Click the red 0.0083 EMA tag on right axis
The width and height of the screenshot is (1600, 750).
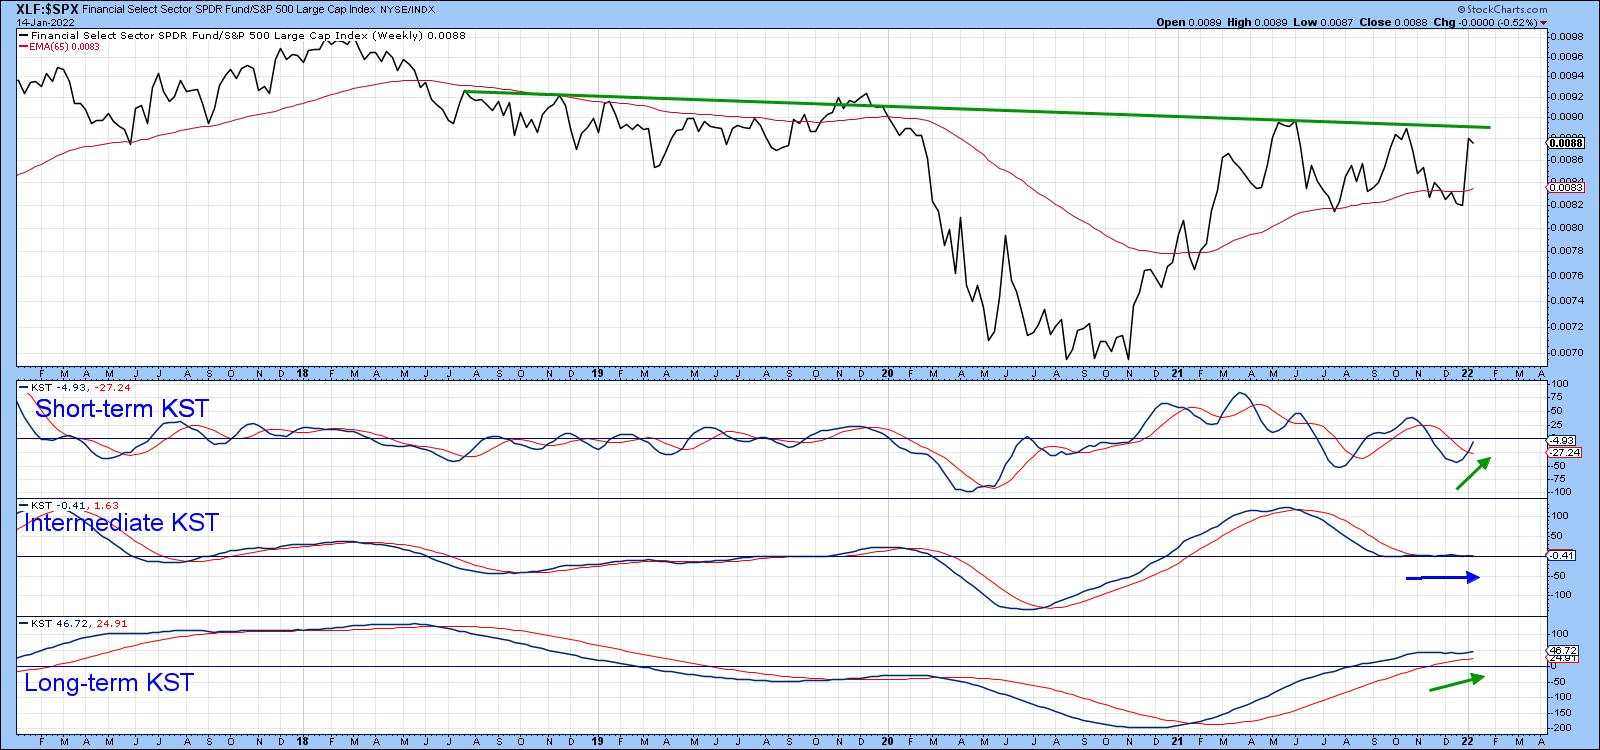point(1563,187)
